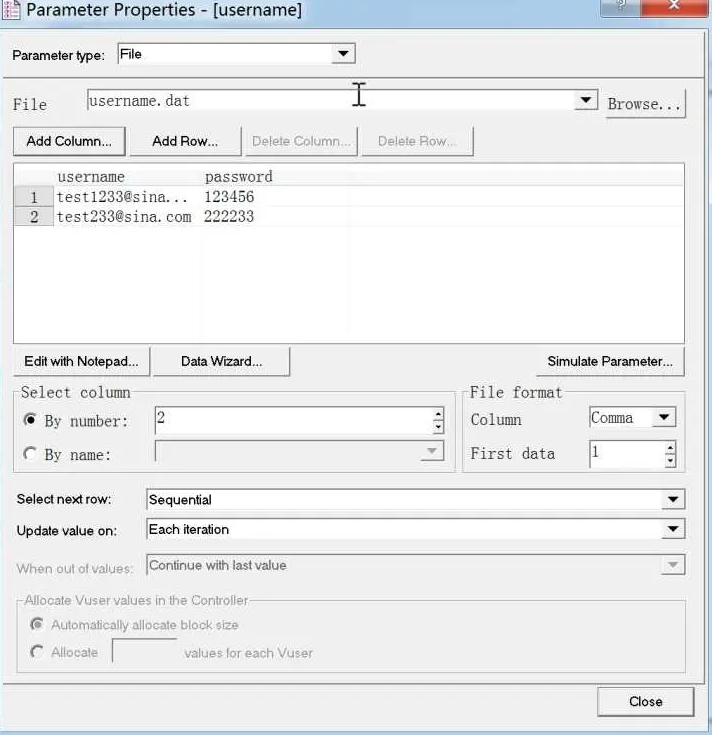This screenshot has width=712, height=735.
Task: Open Select next row Sequential dropdown
Action: (x=673, y=499)
